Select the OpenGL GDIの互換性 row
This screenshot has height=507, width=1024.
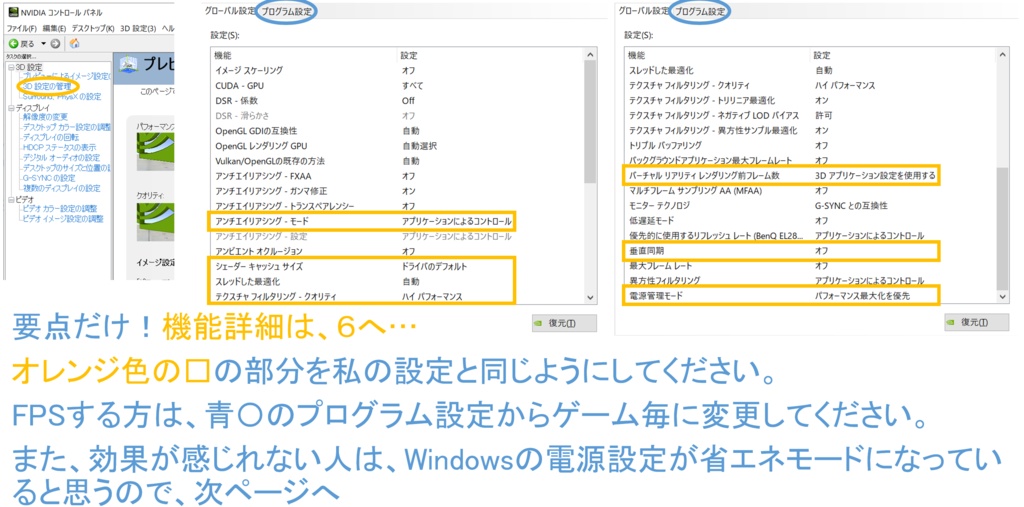(397, 131)
